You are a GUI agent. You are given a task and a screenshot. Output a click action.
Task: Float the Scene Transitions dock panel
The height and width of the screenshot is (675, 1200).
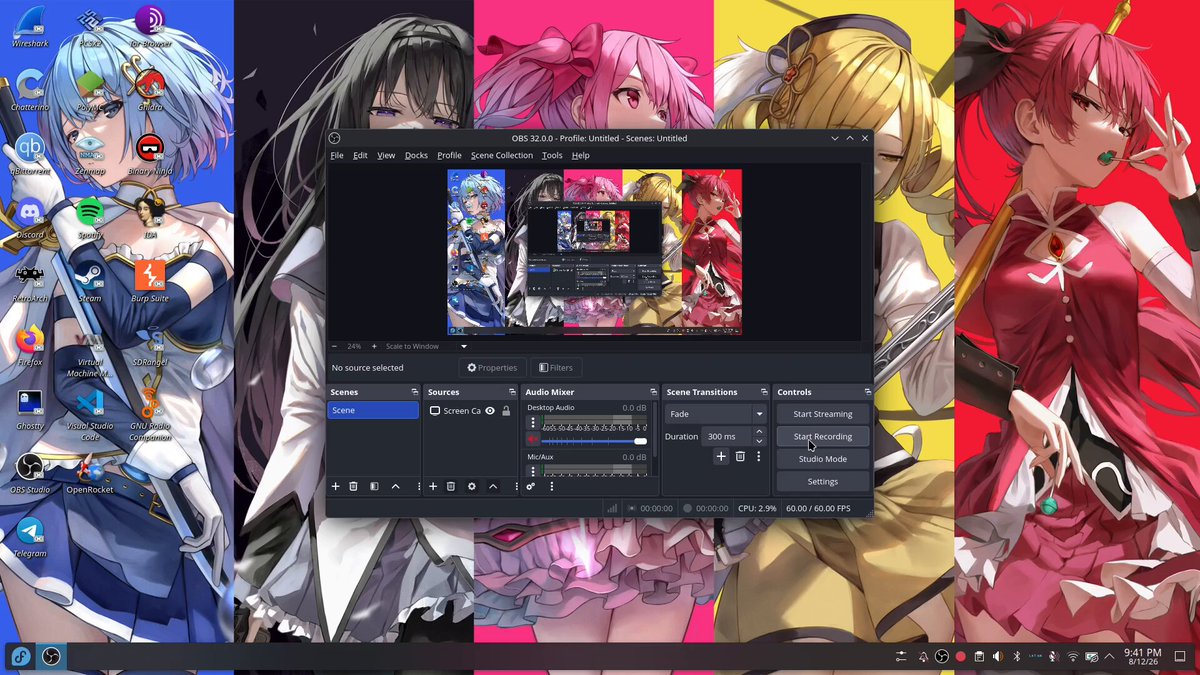coord(763,392)
